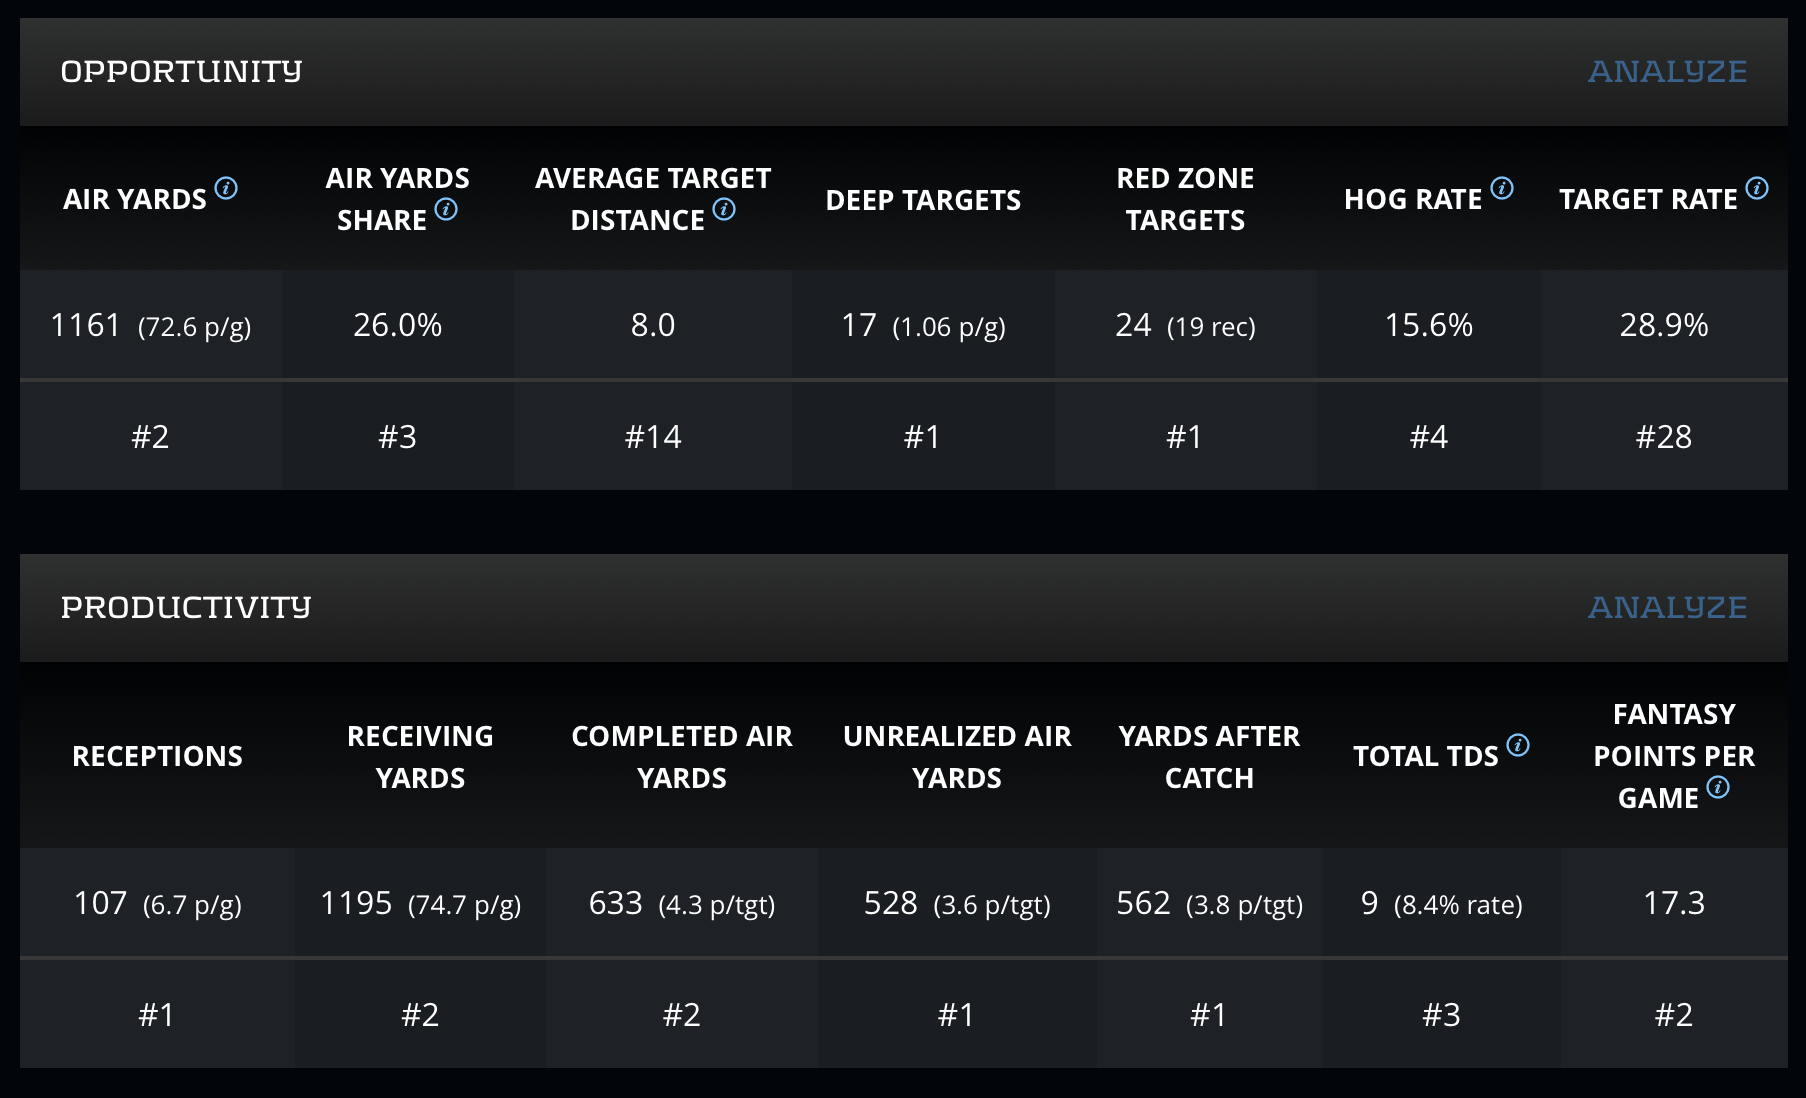Select the Yards After Catch header
The height and width of the screenshot is (1098, 1806).
pos(1209,757)
